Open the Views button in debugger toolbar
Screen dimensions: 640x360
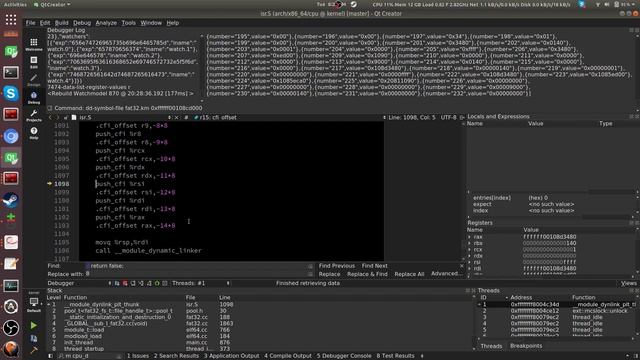click(629, 283)
